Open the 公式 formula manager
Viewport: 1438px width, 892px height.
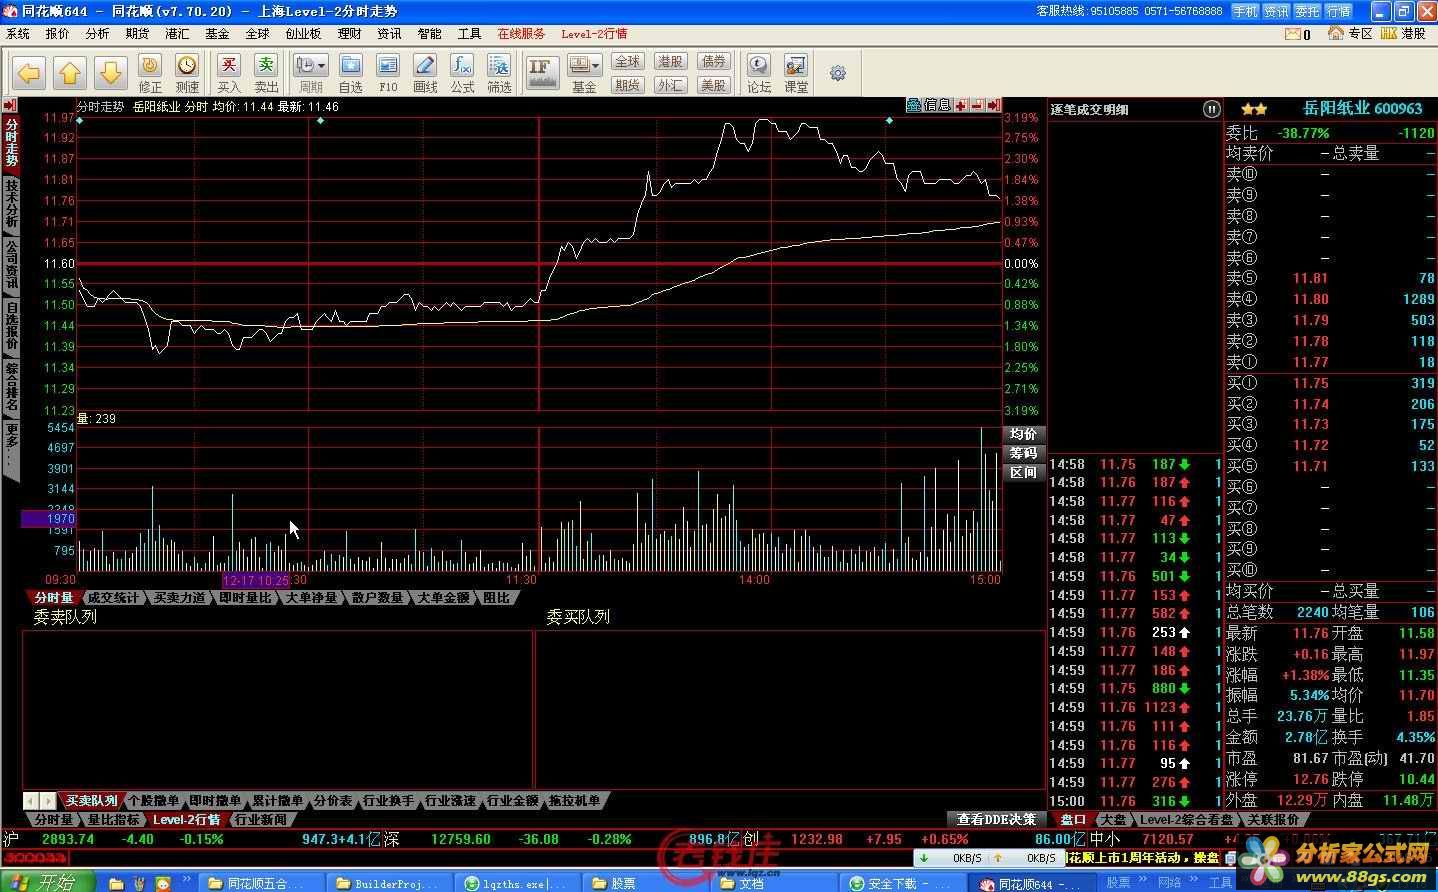coord(462,74)
